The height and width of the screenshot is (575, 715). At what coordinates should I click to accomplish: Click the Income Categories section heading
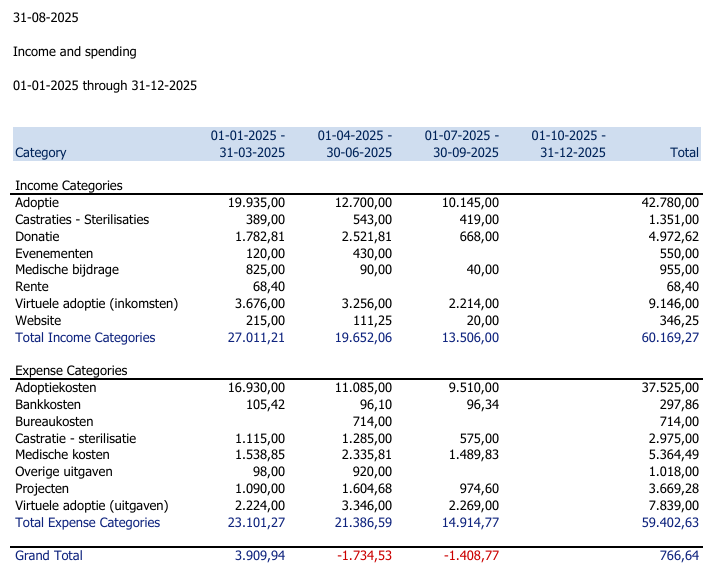pyautogui.click(x=69, y=186)
